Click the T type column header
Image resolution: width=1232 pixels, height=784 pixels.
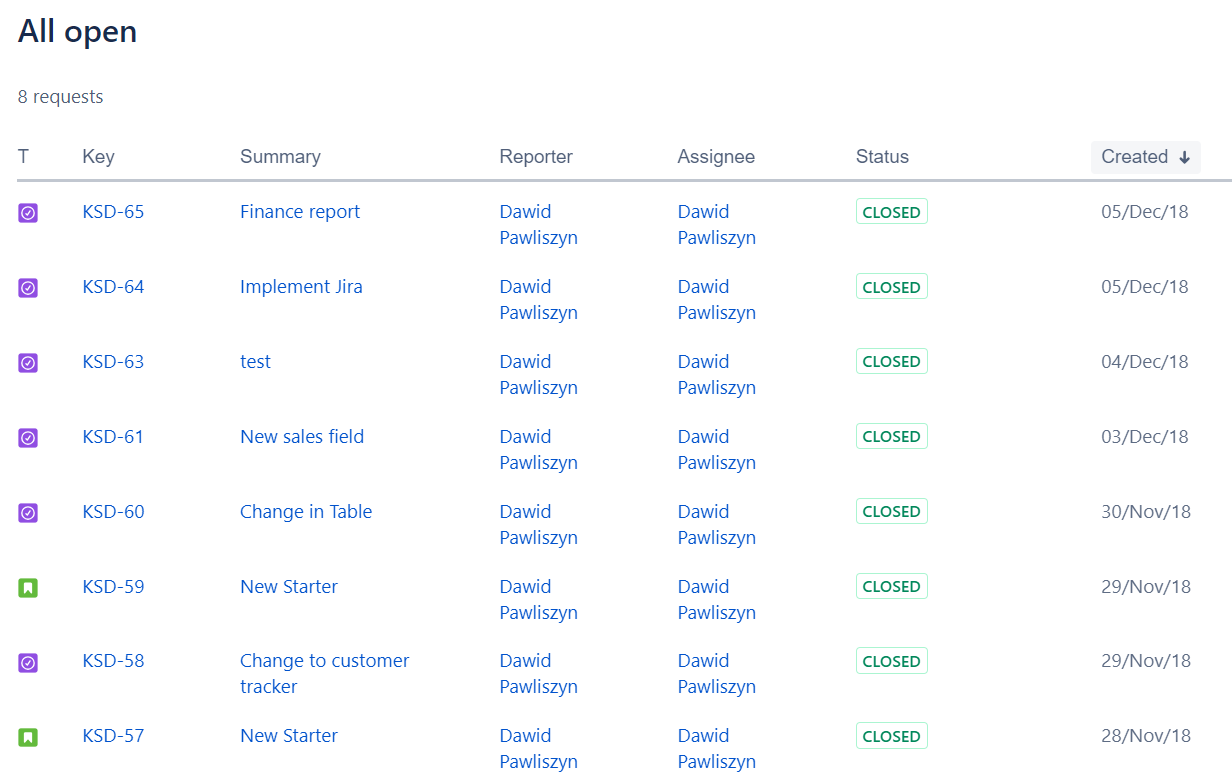pos(23,157)
